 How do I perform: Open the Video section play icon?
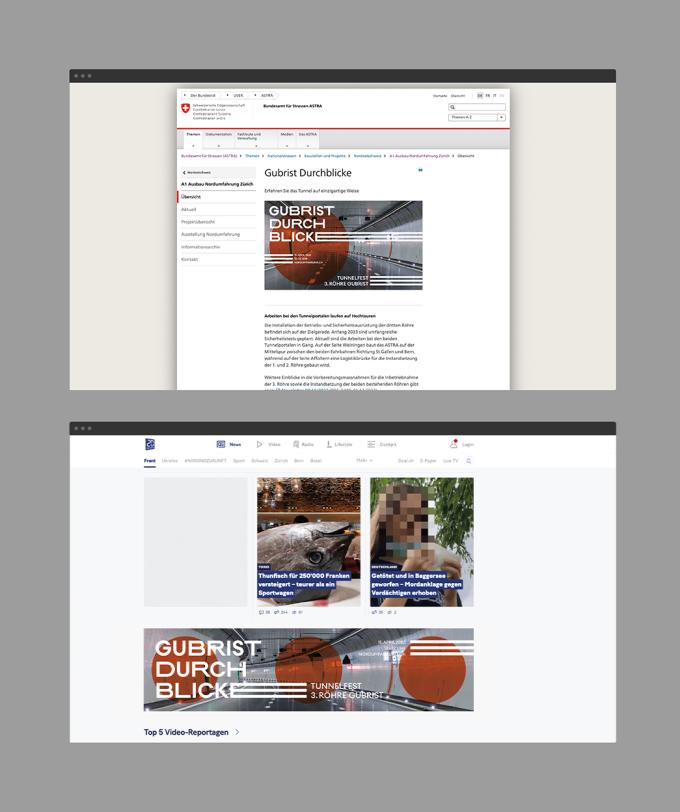click(x=260, y=444)
